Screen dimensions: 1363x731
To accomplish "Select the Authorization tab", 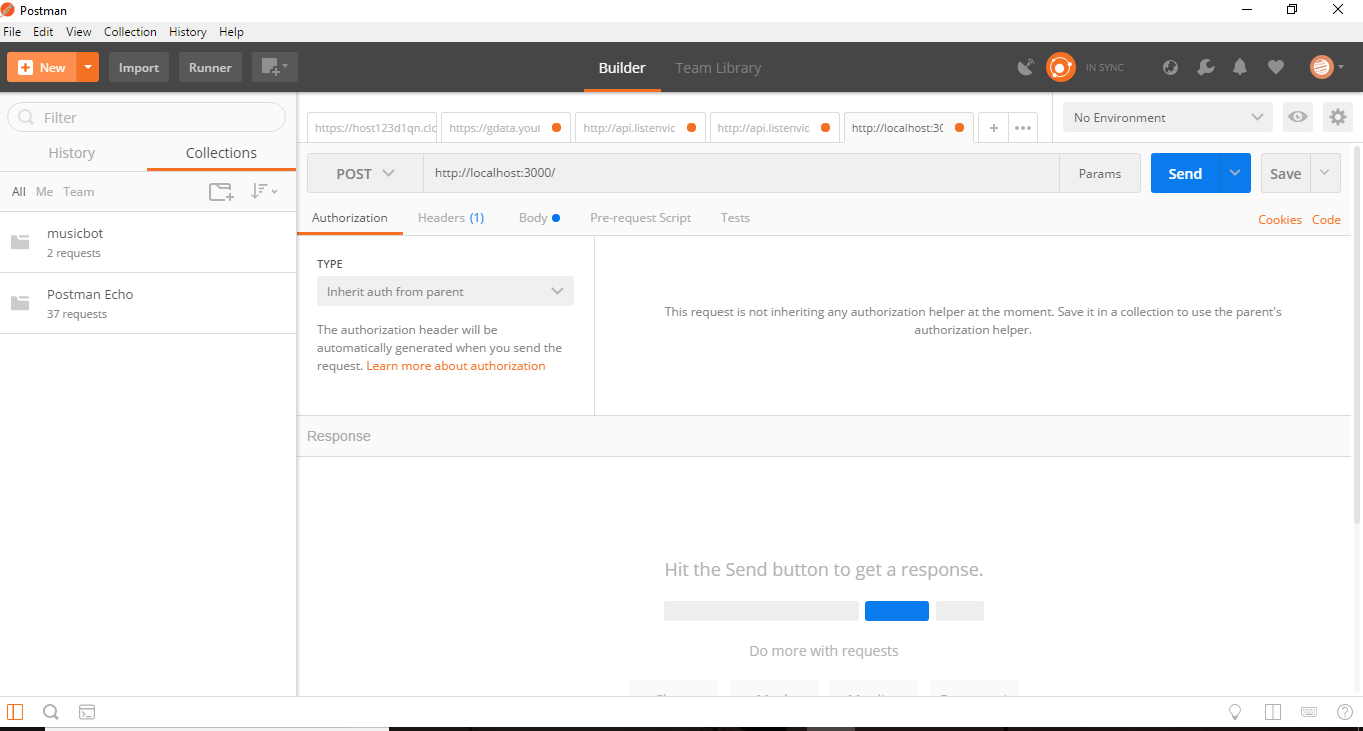I will pos(350,218).
